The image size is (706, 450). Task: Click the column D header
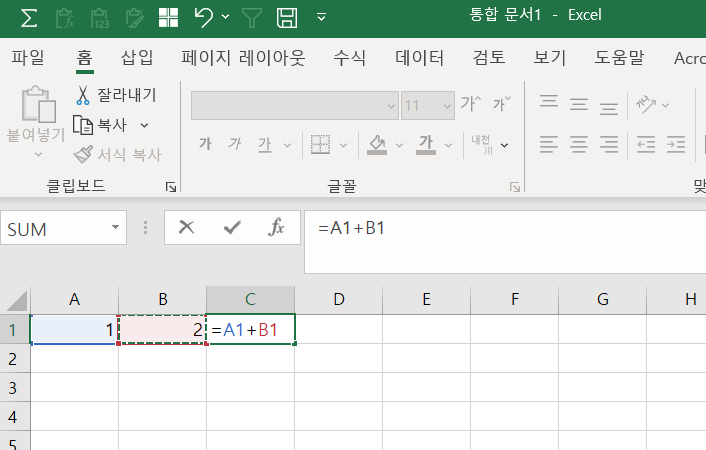(x=338, y=299)
